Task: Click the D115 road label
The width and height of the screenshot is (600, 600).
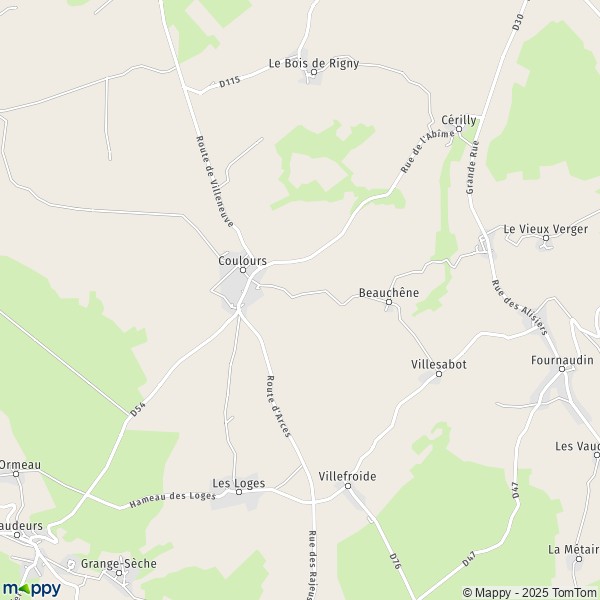Action: [230, 82]
